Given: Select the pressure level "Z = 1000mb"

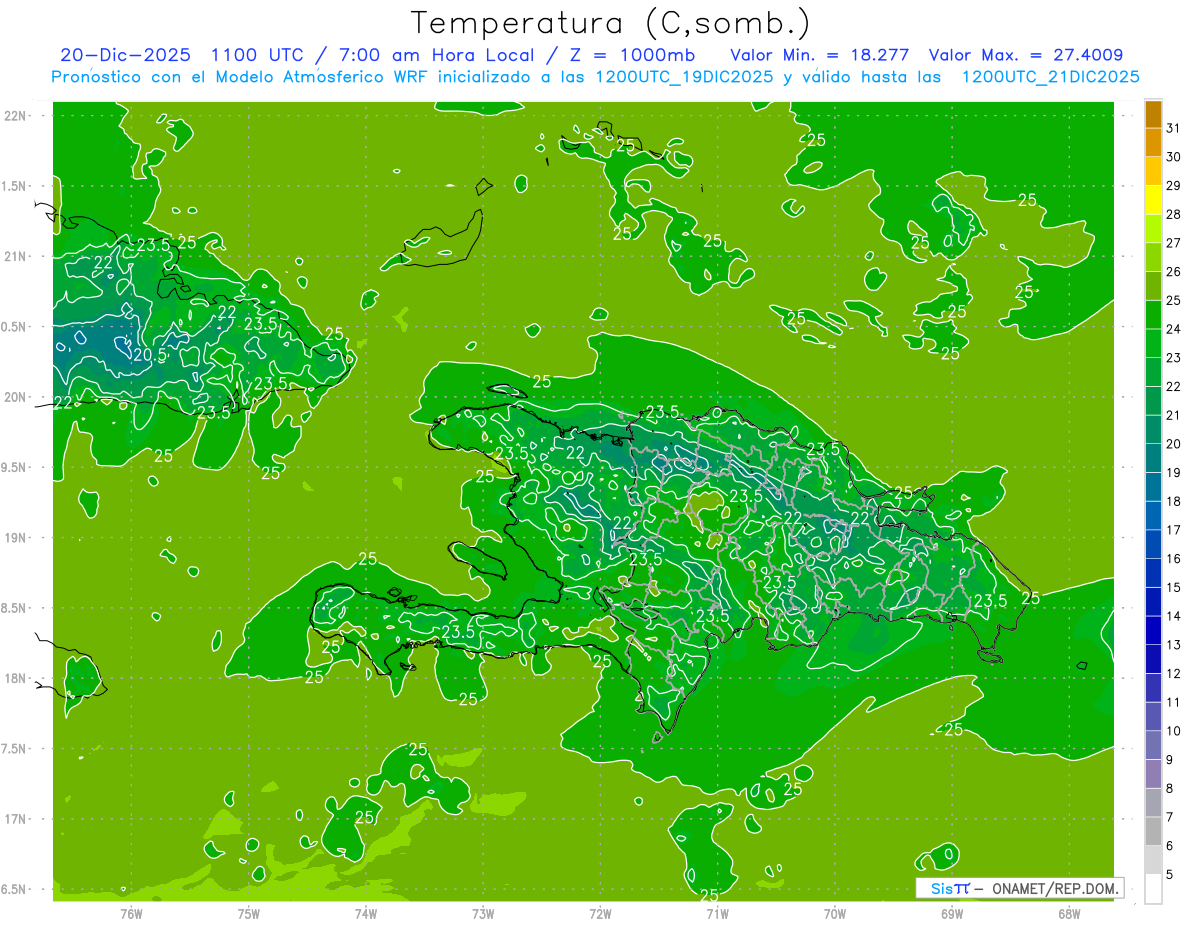Looking at the screenshot, I should (x=630, y=55).
